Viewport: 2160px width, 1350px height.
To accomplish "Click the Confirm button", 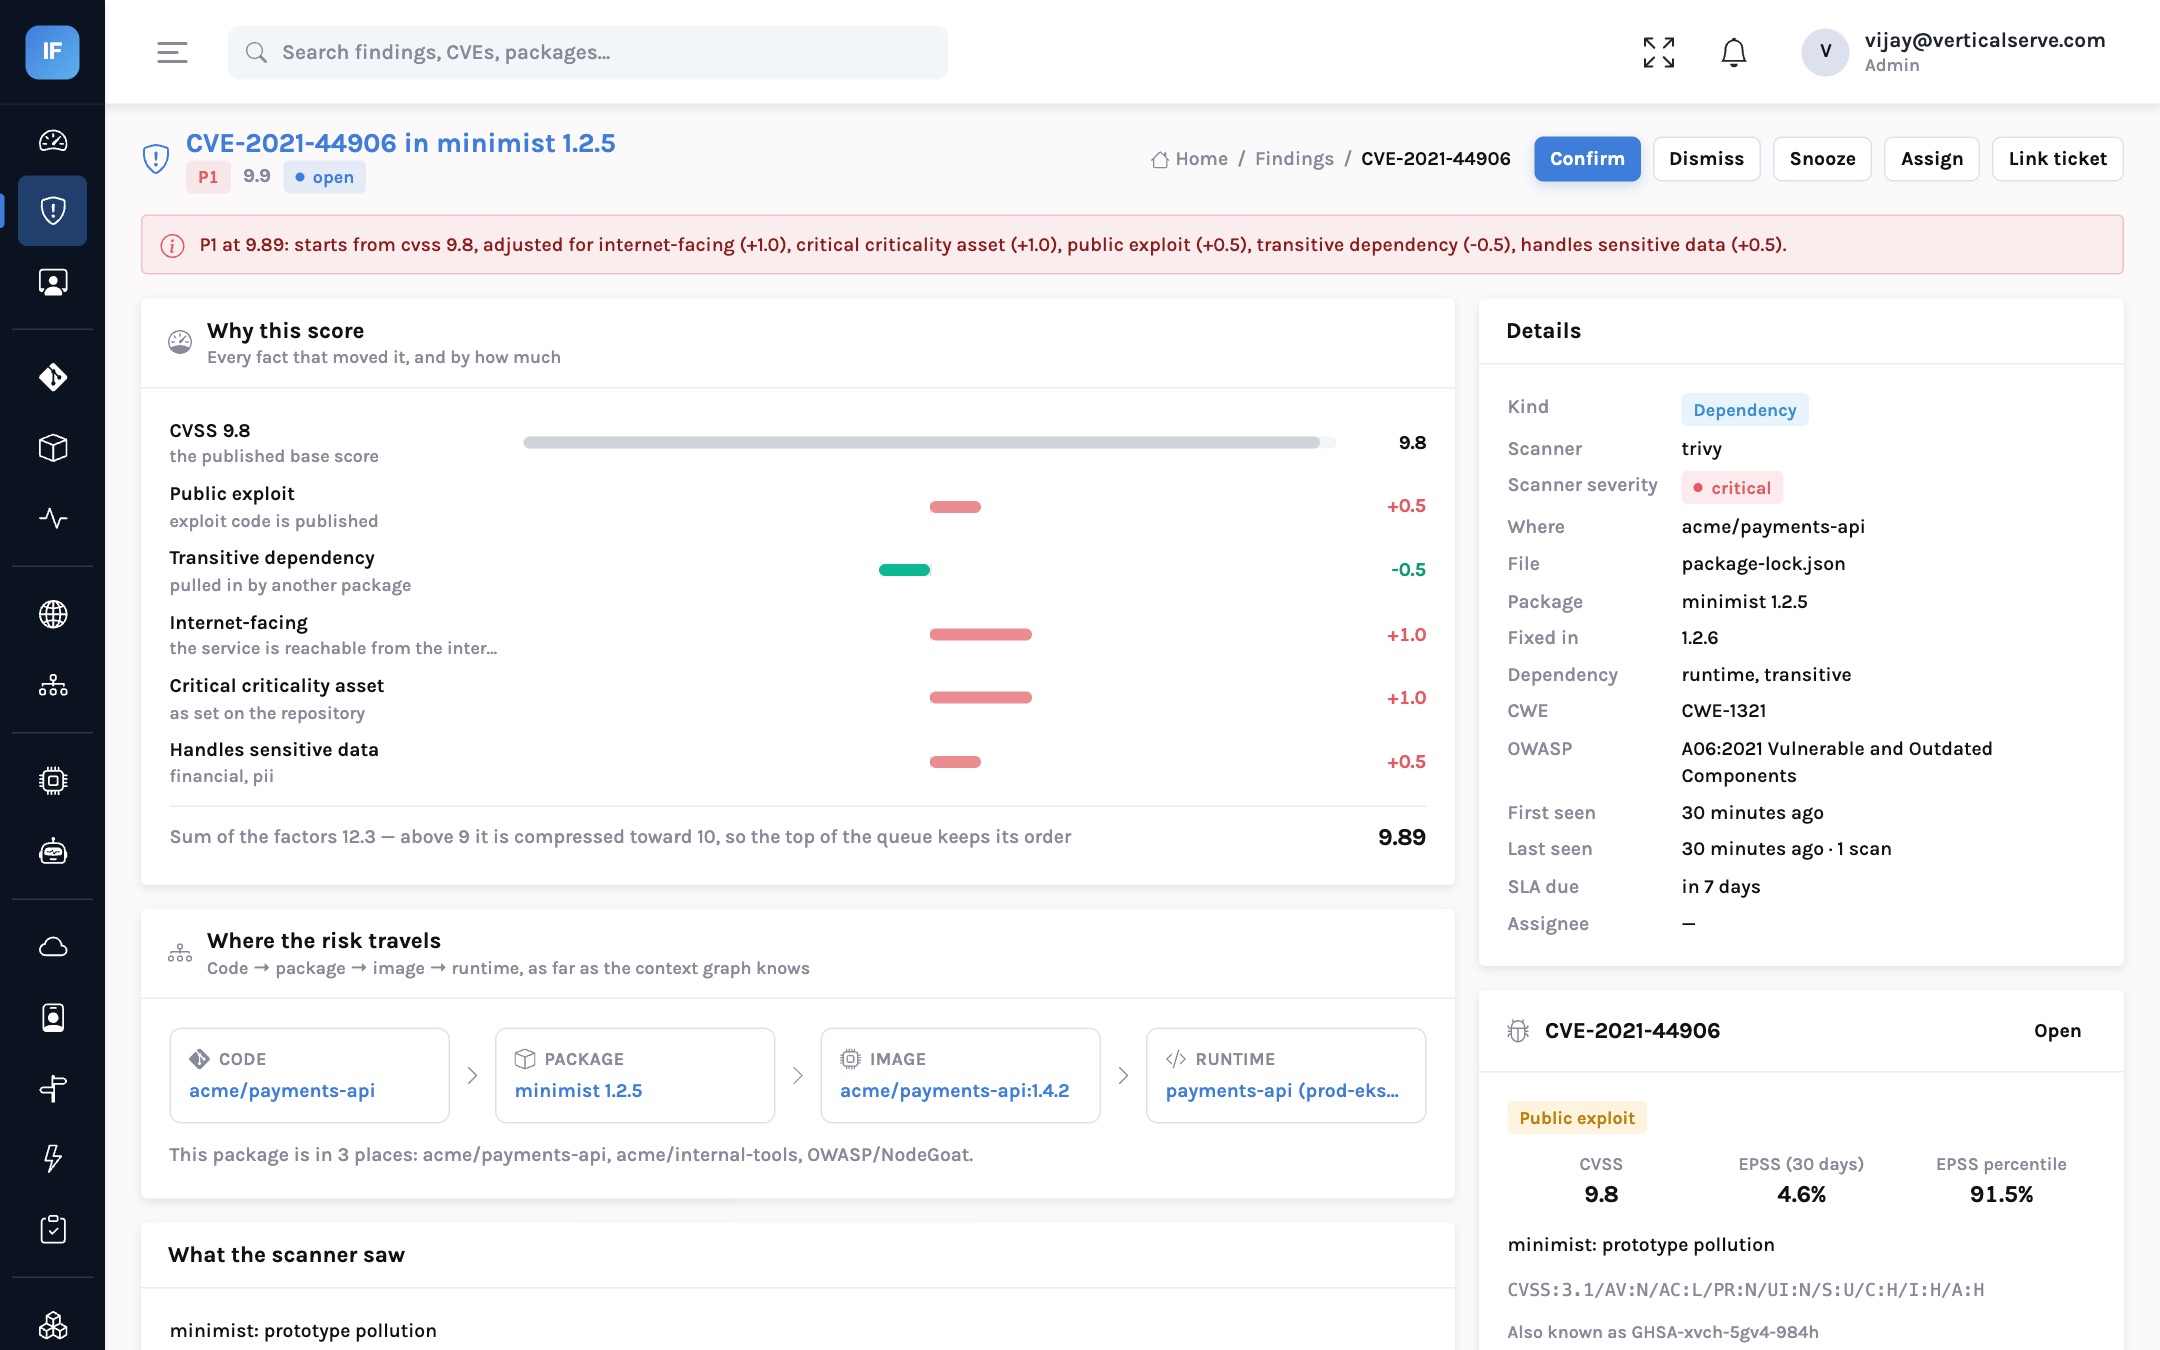I will click(1587, 159).
